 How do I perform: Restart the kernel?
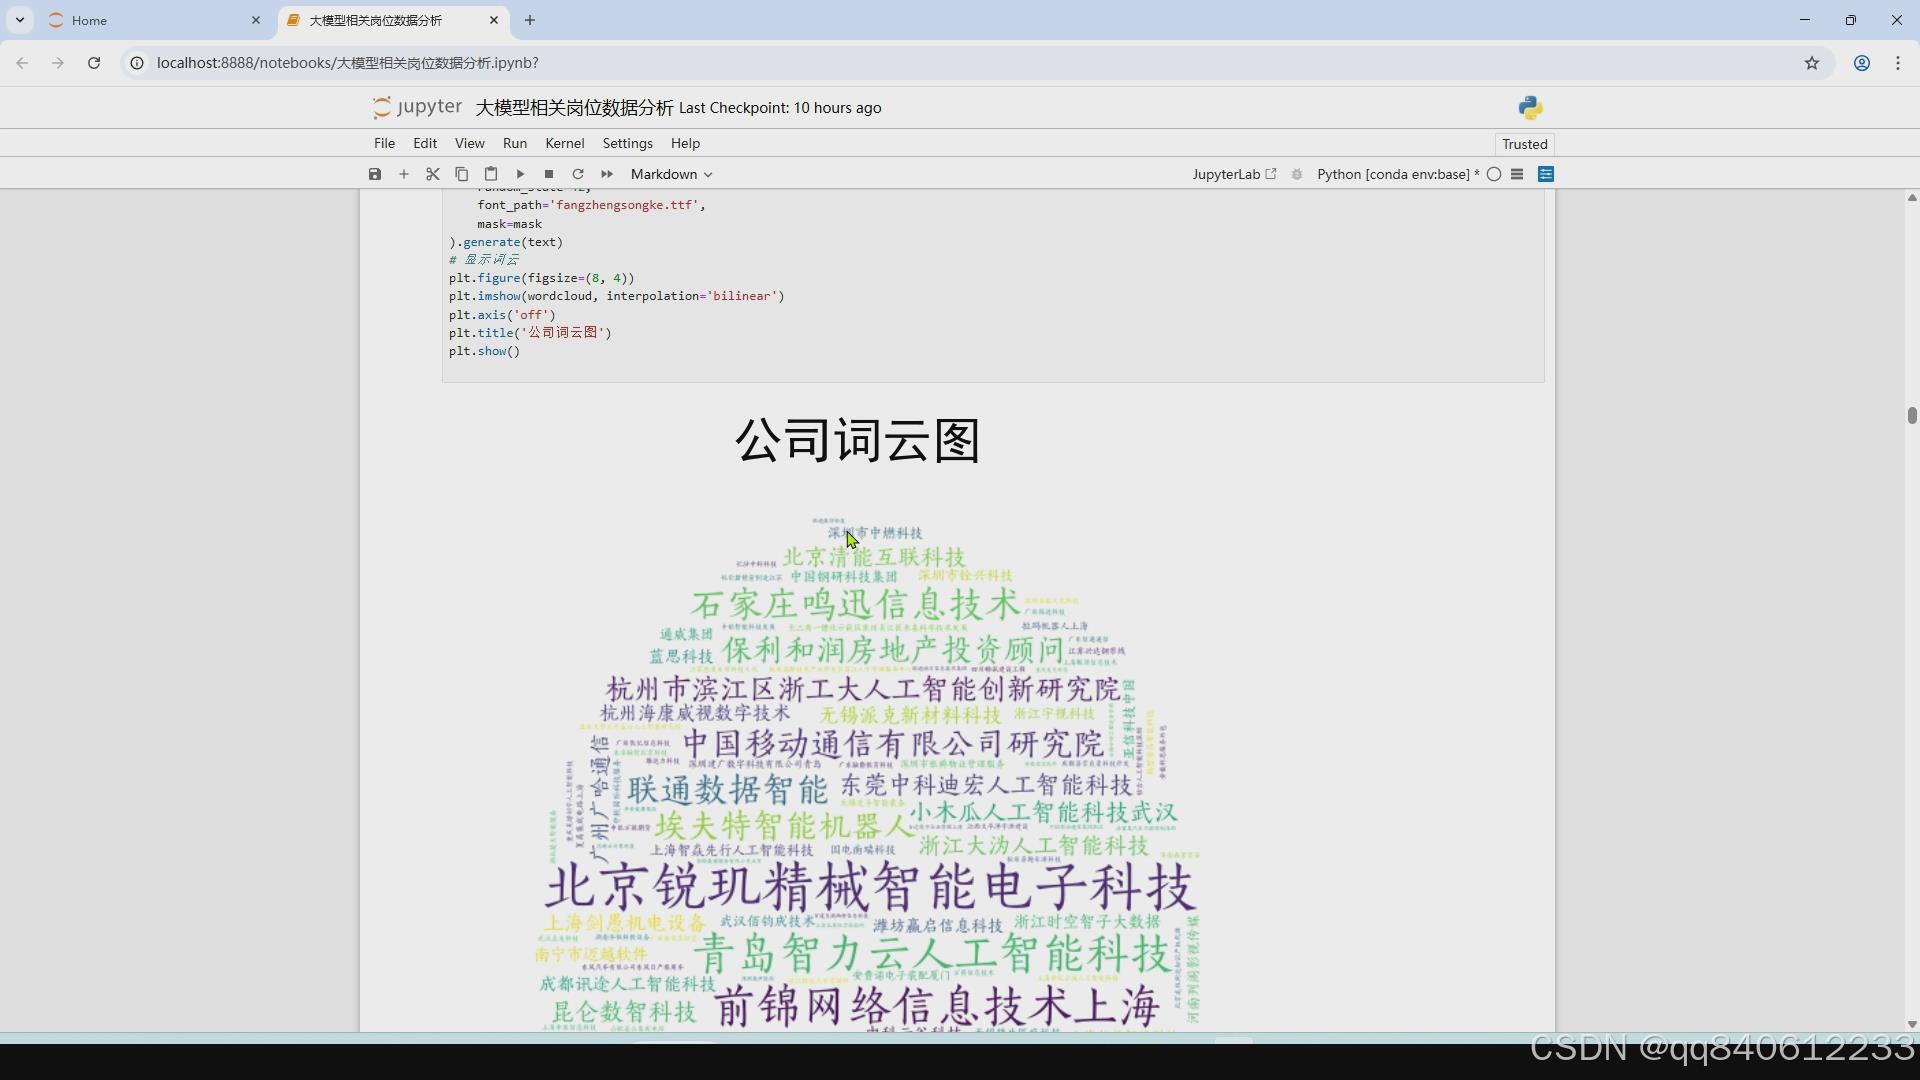pyautogui.click(x=578, y=173)
